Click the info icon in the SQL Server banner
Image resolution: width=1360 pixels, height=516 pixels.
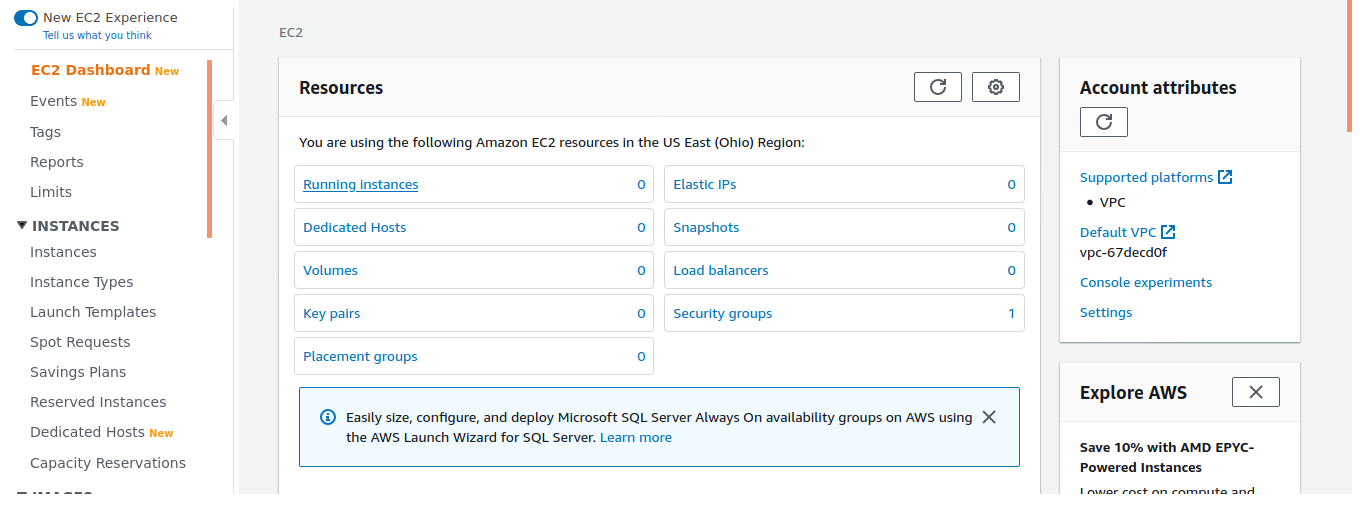[x=327, y=417]
